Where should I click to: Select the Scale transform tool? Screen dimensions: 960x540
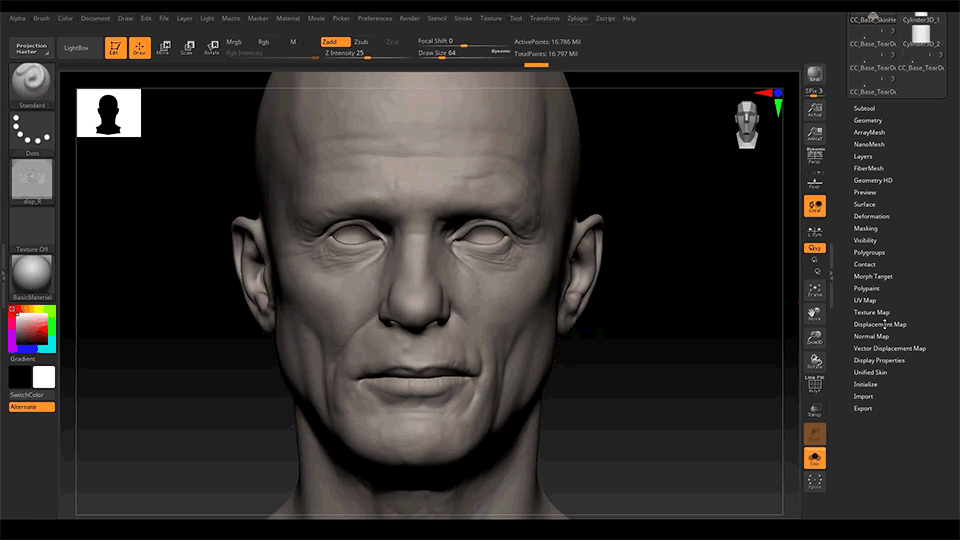tap(186, 47)
